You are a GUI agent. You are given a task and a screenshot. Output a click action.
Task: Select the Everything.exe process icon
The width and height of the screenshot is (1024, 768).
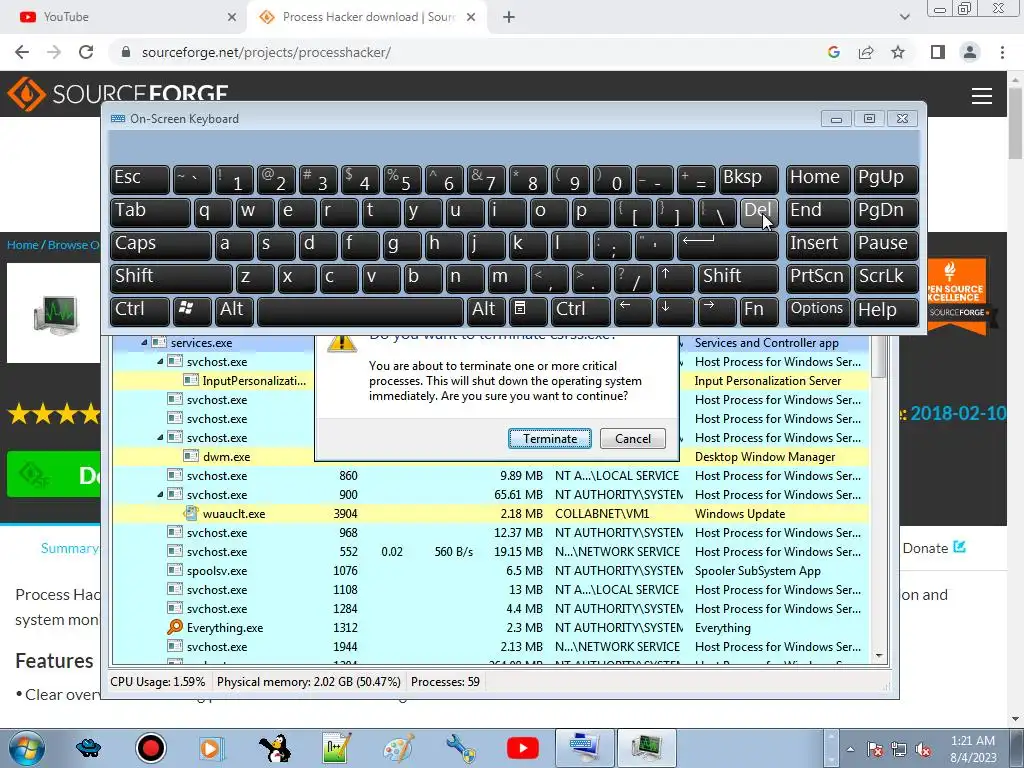pyautogui.click(x=174, y=628)
